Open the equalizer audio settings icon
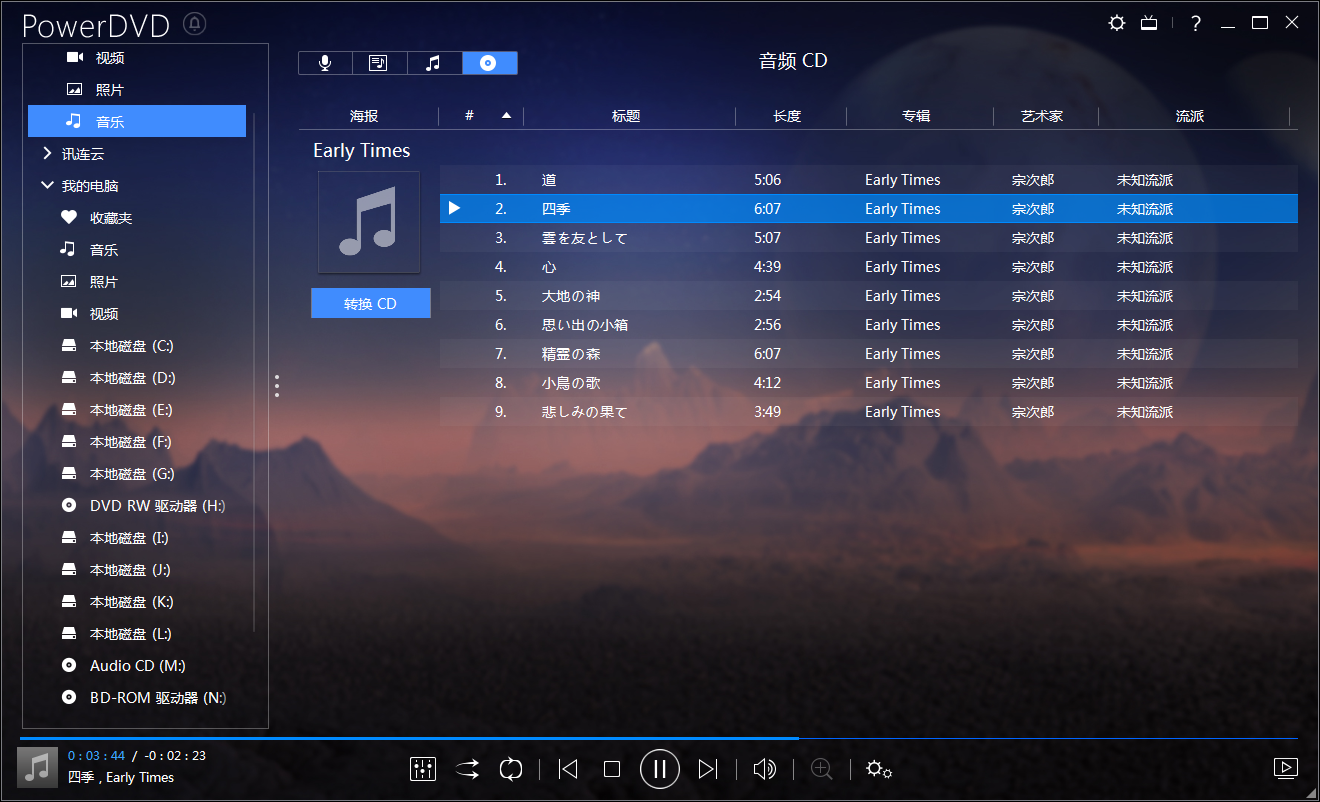Image resolution: width=1320 pixels, height=802 pixels. pos(423,769)
